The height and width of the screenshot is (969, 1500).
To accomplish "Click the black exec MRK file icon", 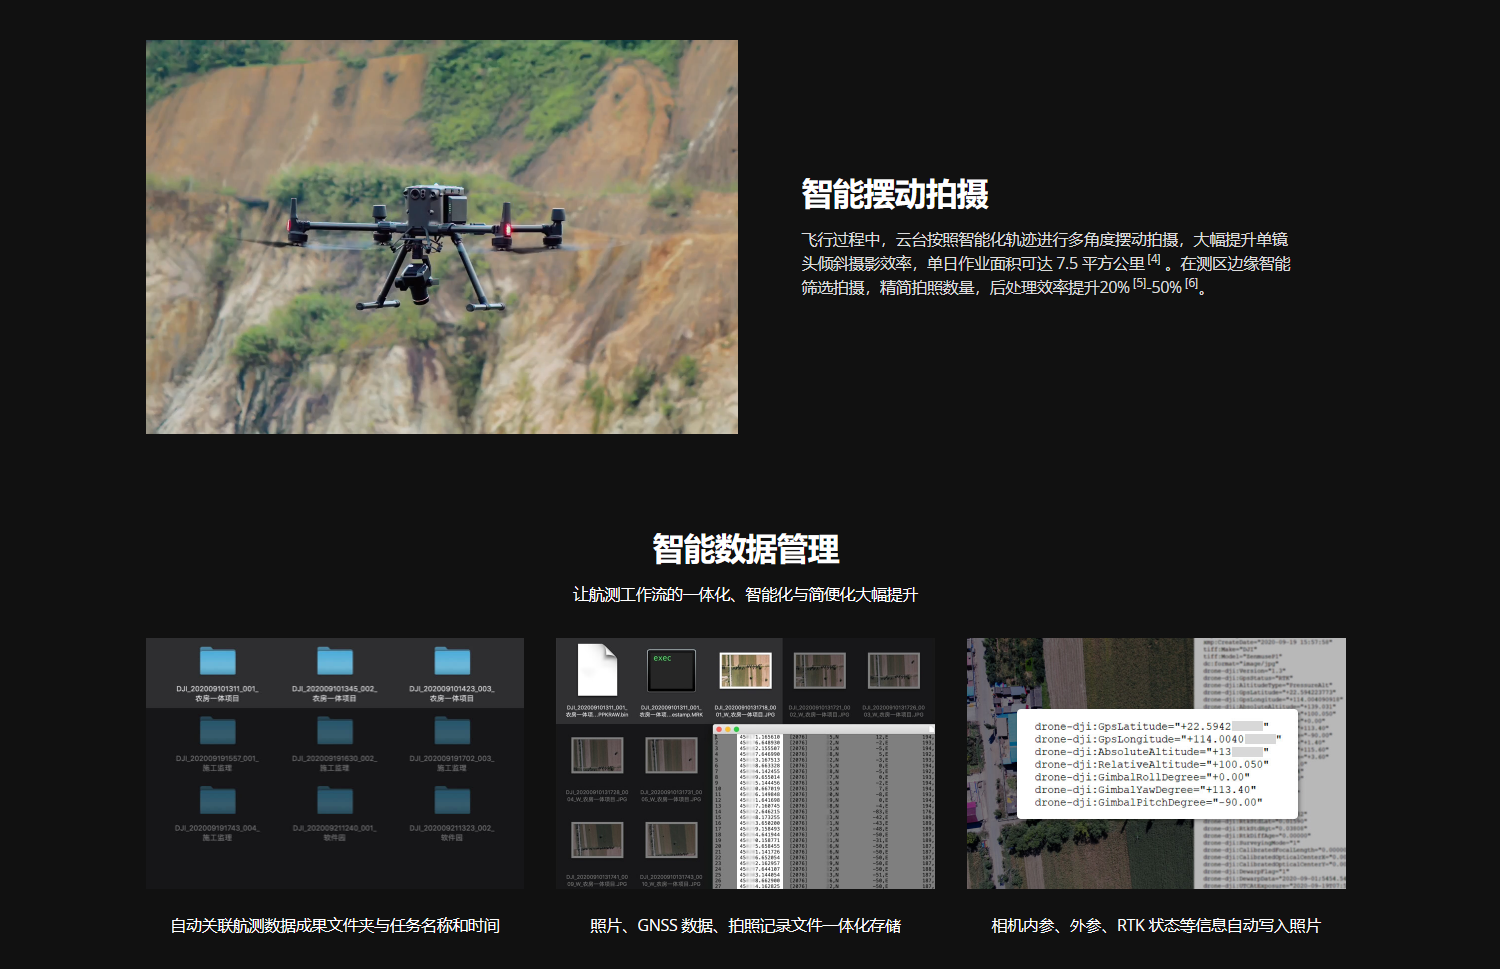I will coord(671,670).
